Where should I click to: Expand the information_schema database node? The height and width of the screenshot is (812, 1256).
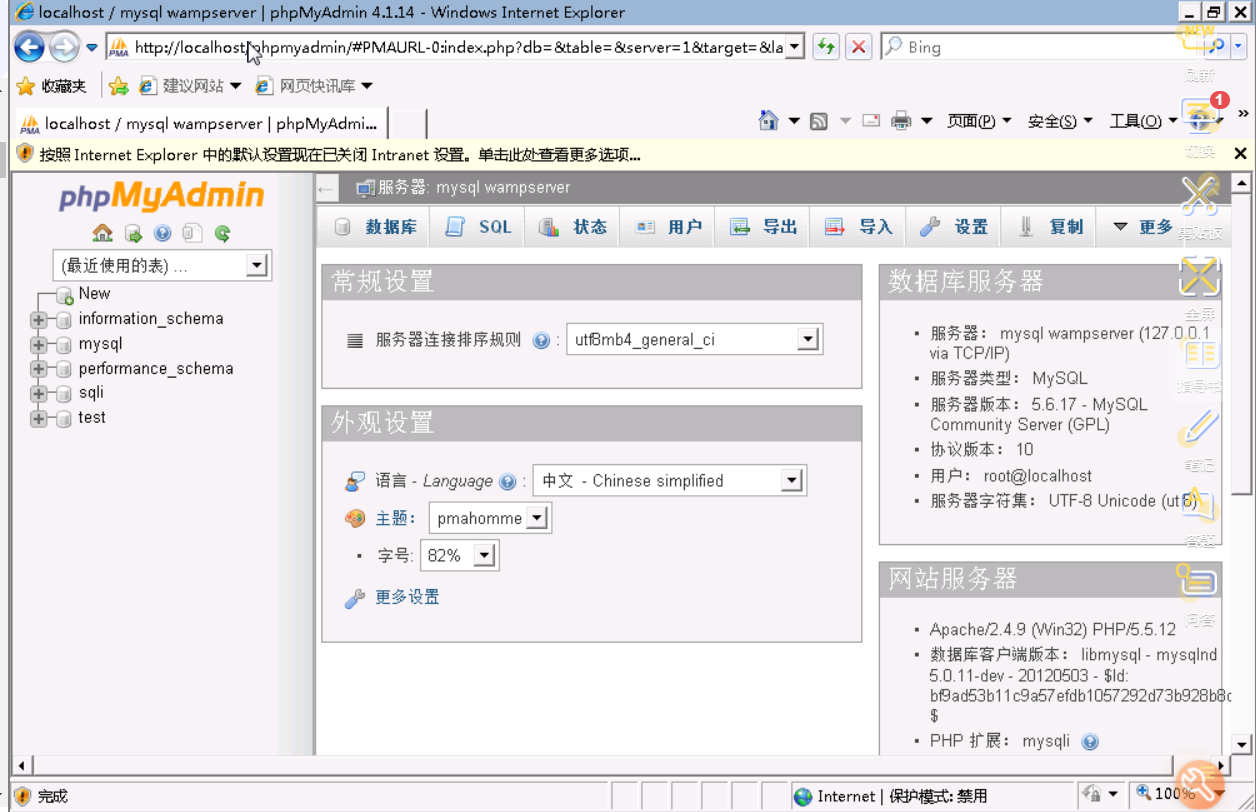click(x=39, y=320)
